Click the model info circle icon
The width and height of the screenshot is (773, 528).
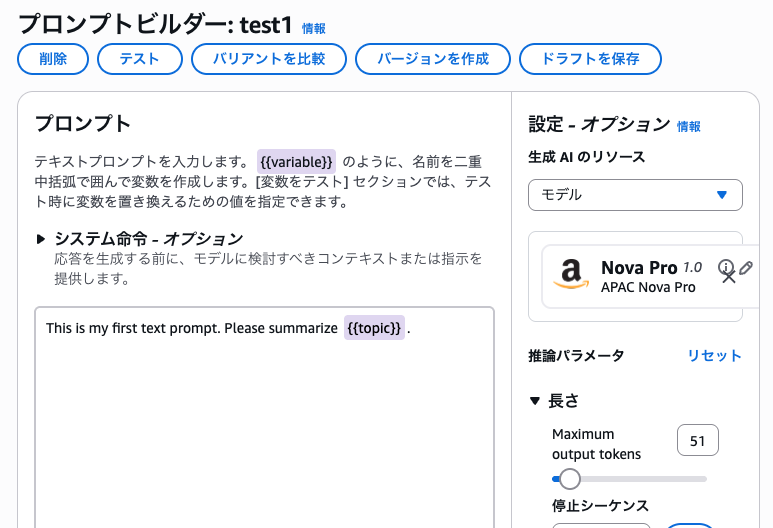point(726,267)
